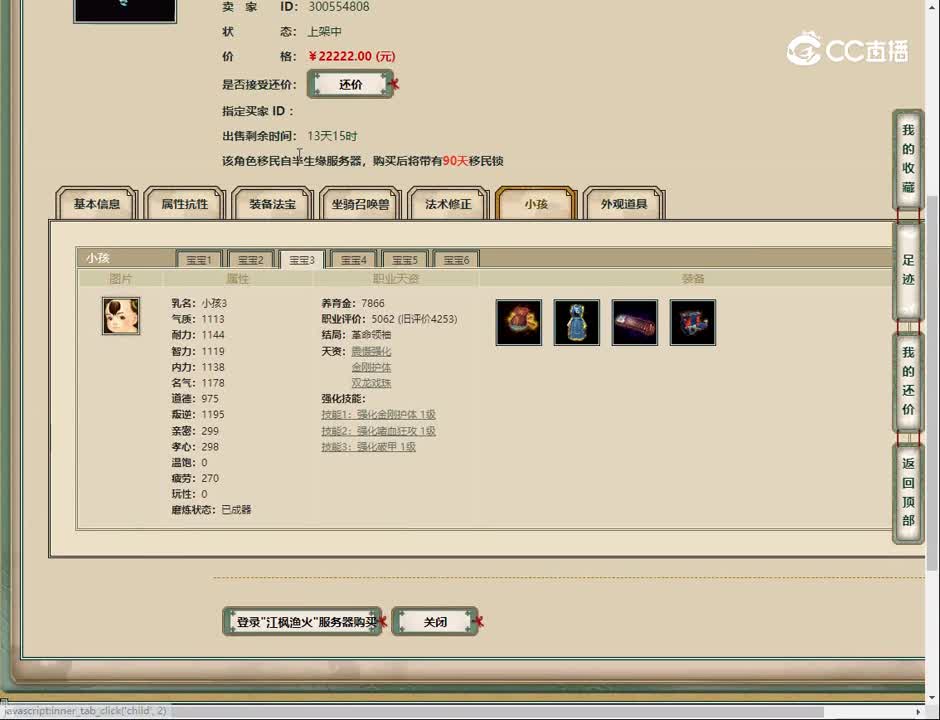Click 职业评价 value 5062
This screenshot has height=720, width=940.
click(383, 319)
